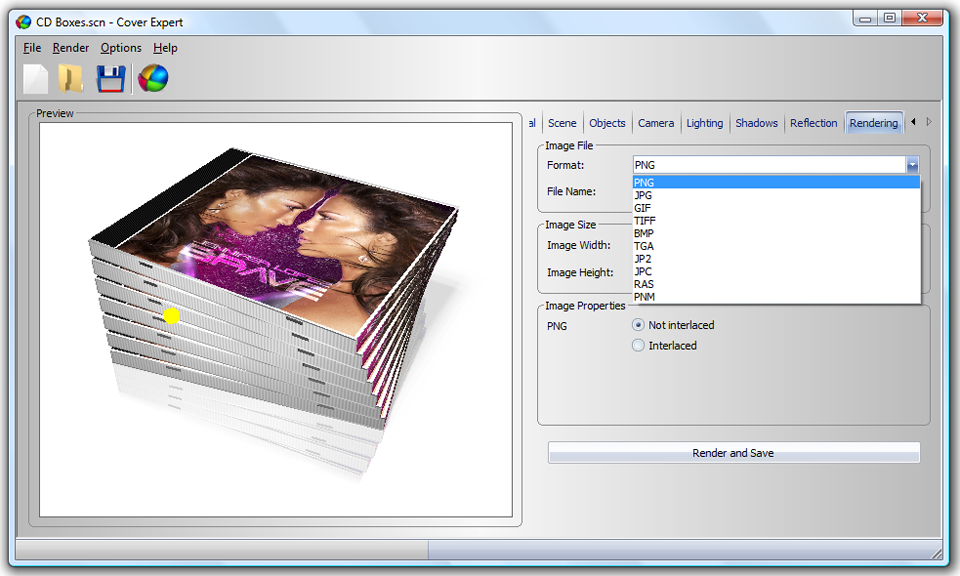Open the Options menu
Image resolution: width=960 pixels, height=576 pixels.
[x=121, y=48]
